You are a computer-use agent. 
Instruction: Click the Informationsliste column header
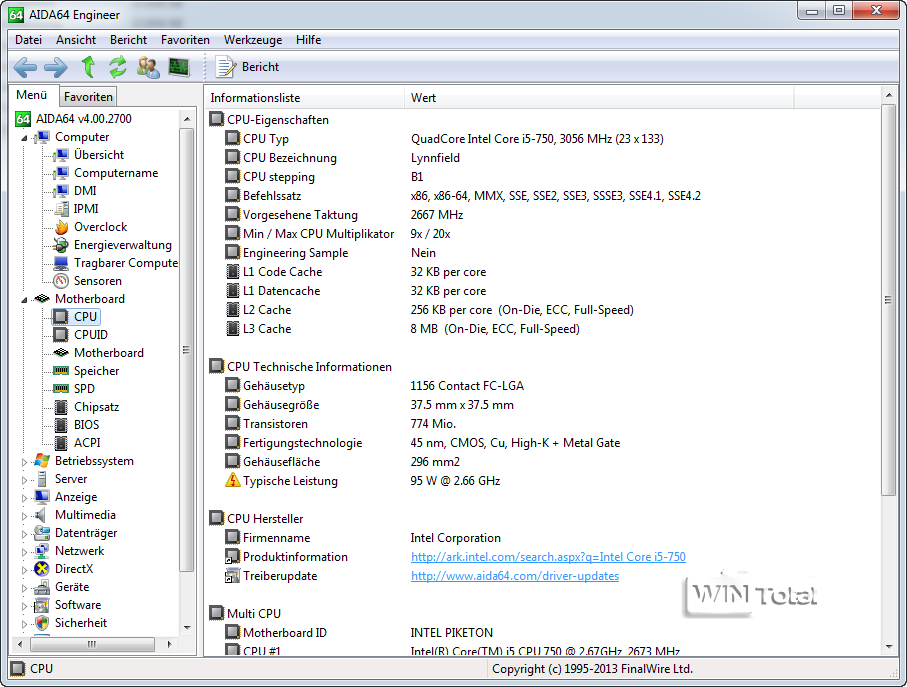pyautogui.click(x=255, y=98)
